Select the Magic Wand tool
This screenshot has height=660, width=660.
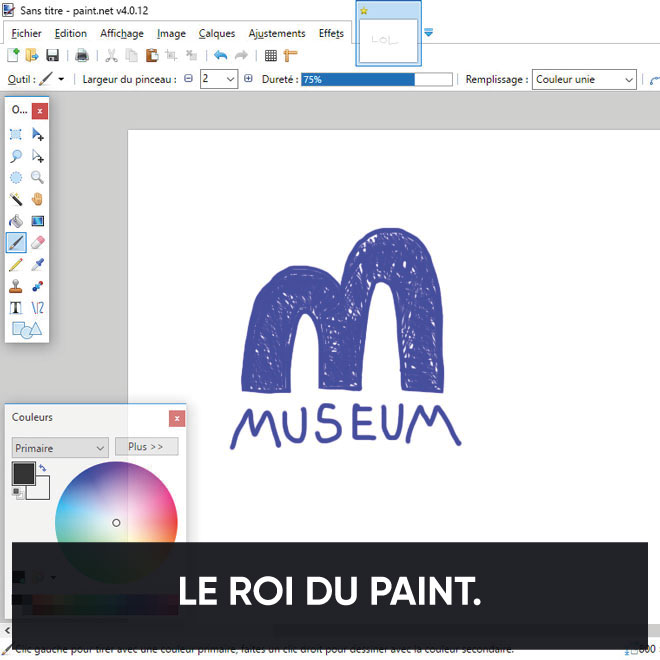coord(16,199)
